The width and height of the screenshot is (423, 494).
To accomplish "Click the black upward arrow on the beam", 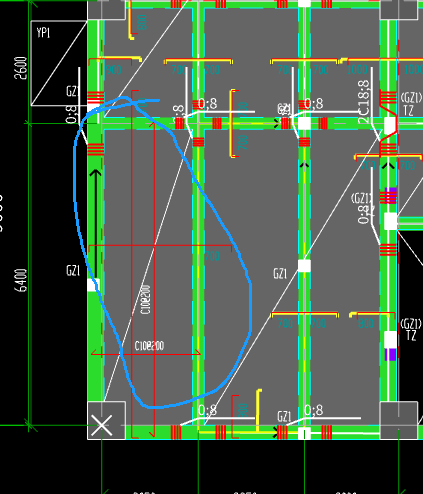I will pyautogui.click(x=96, y=223).
